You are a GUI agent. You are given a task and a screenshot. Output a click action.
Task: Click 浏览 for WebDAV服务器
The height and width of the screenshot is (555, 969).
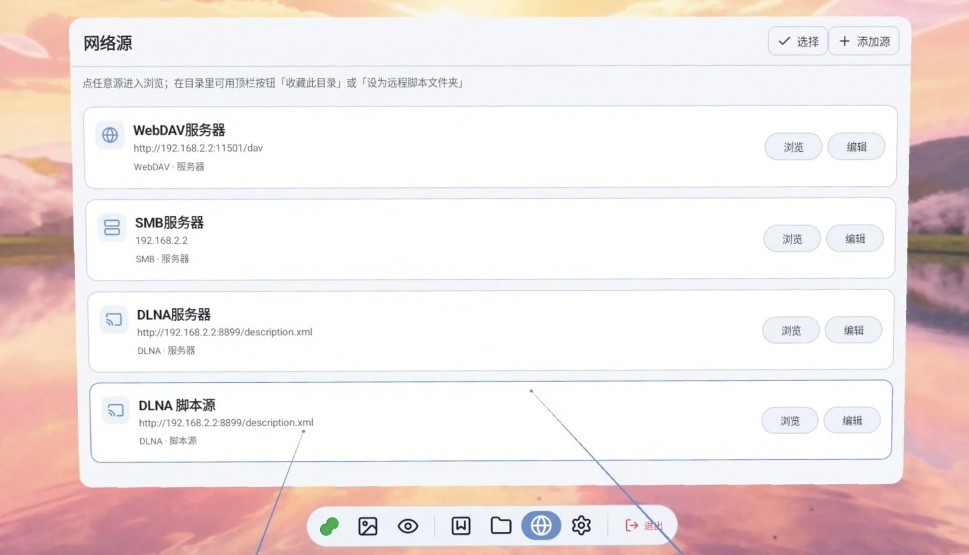[x=793, y=147]
